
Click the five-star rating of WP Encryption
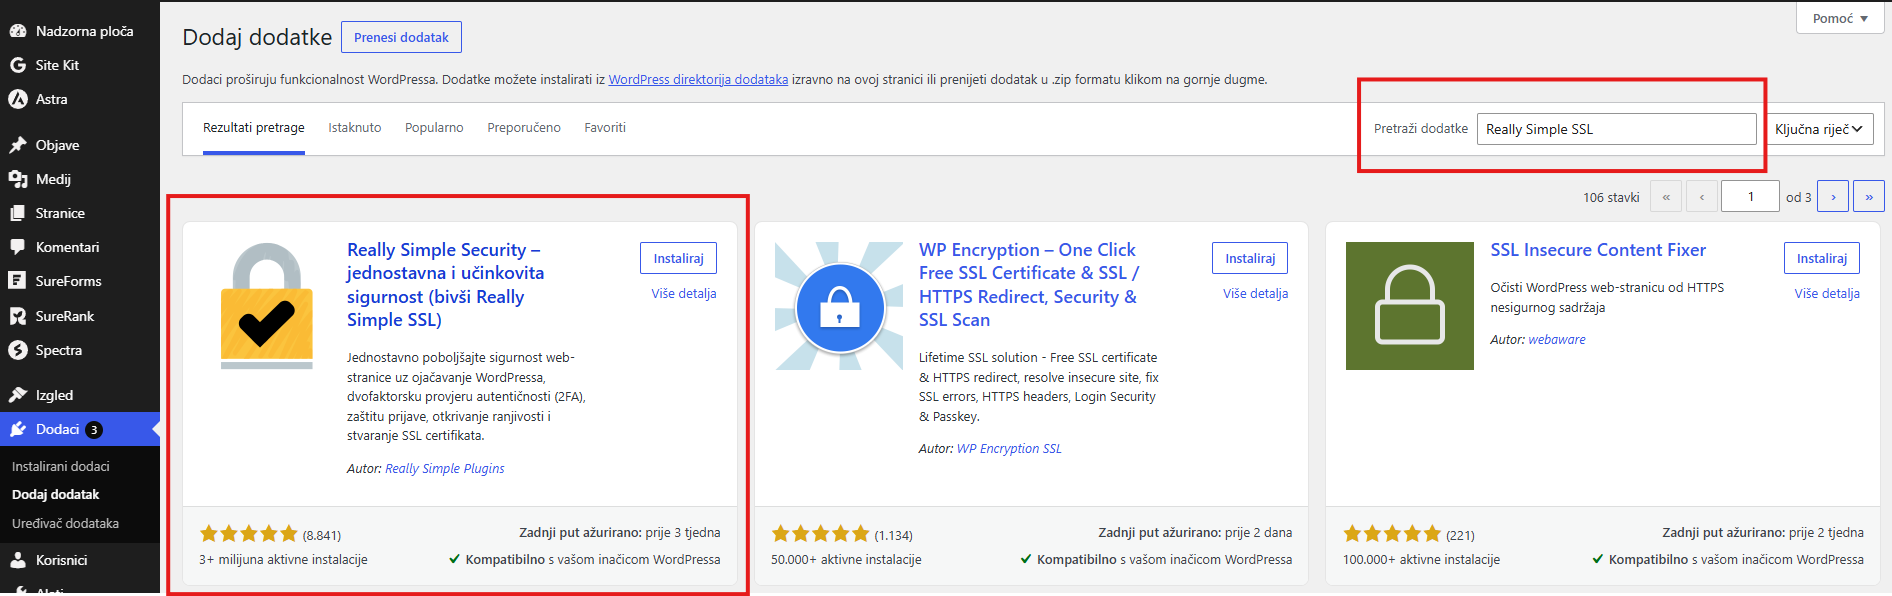point(821,534)
